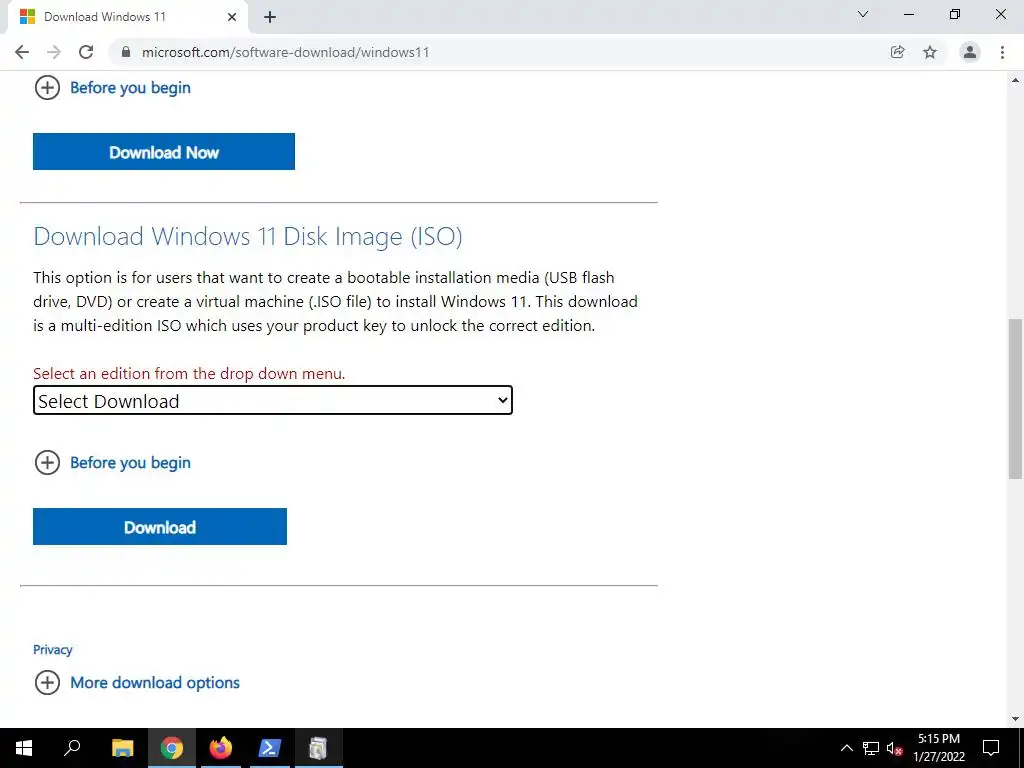Open the installer app in the taskbar

[x=319, y=748]
